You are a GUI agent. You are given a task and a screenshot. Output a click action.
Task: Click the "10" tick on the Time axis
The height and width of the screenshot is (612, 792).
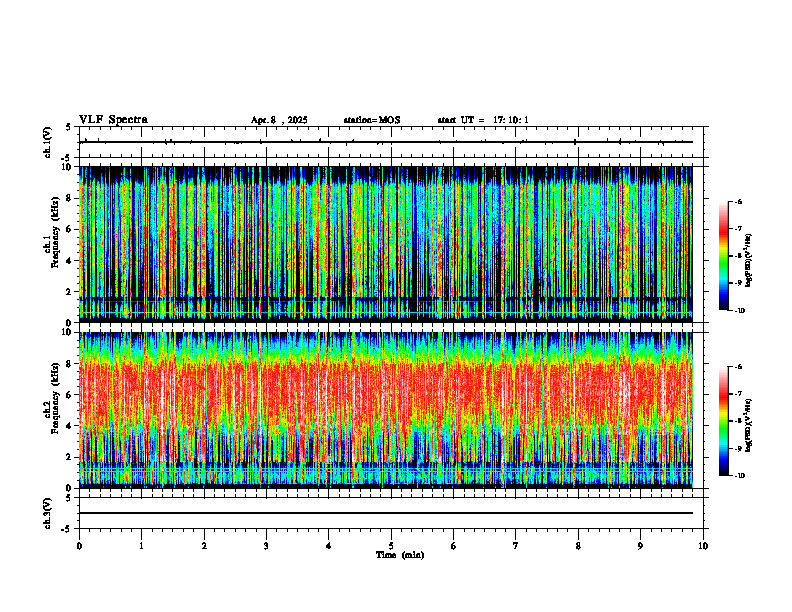[703, 546]
